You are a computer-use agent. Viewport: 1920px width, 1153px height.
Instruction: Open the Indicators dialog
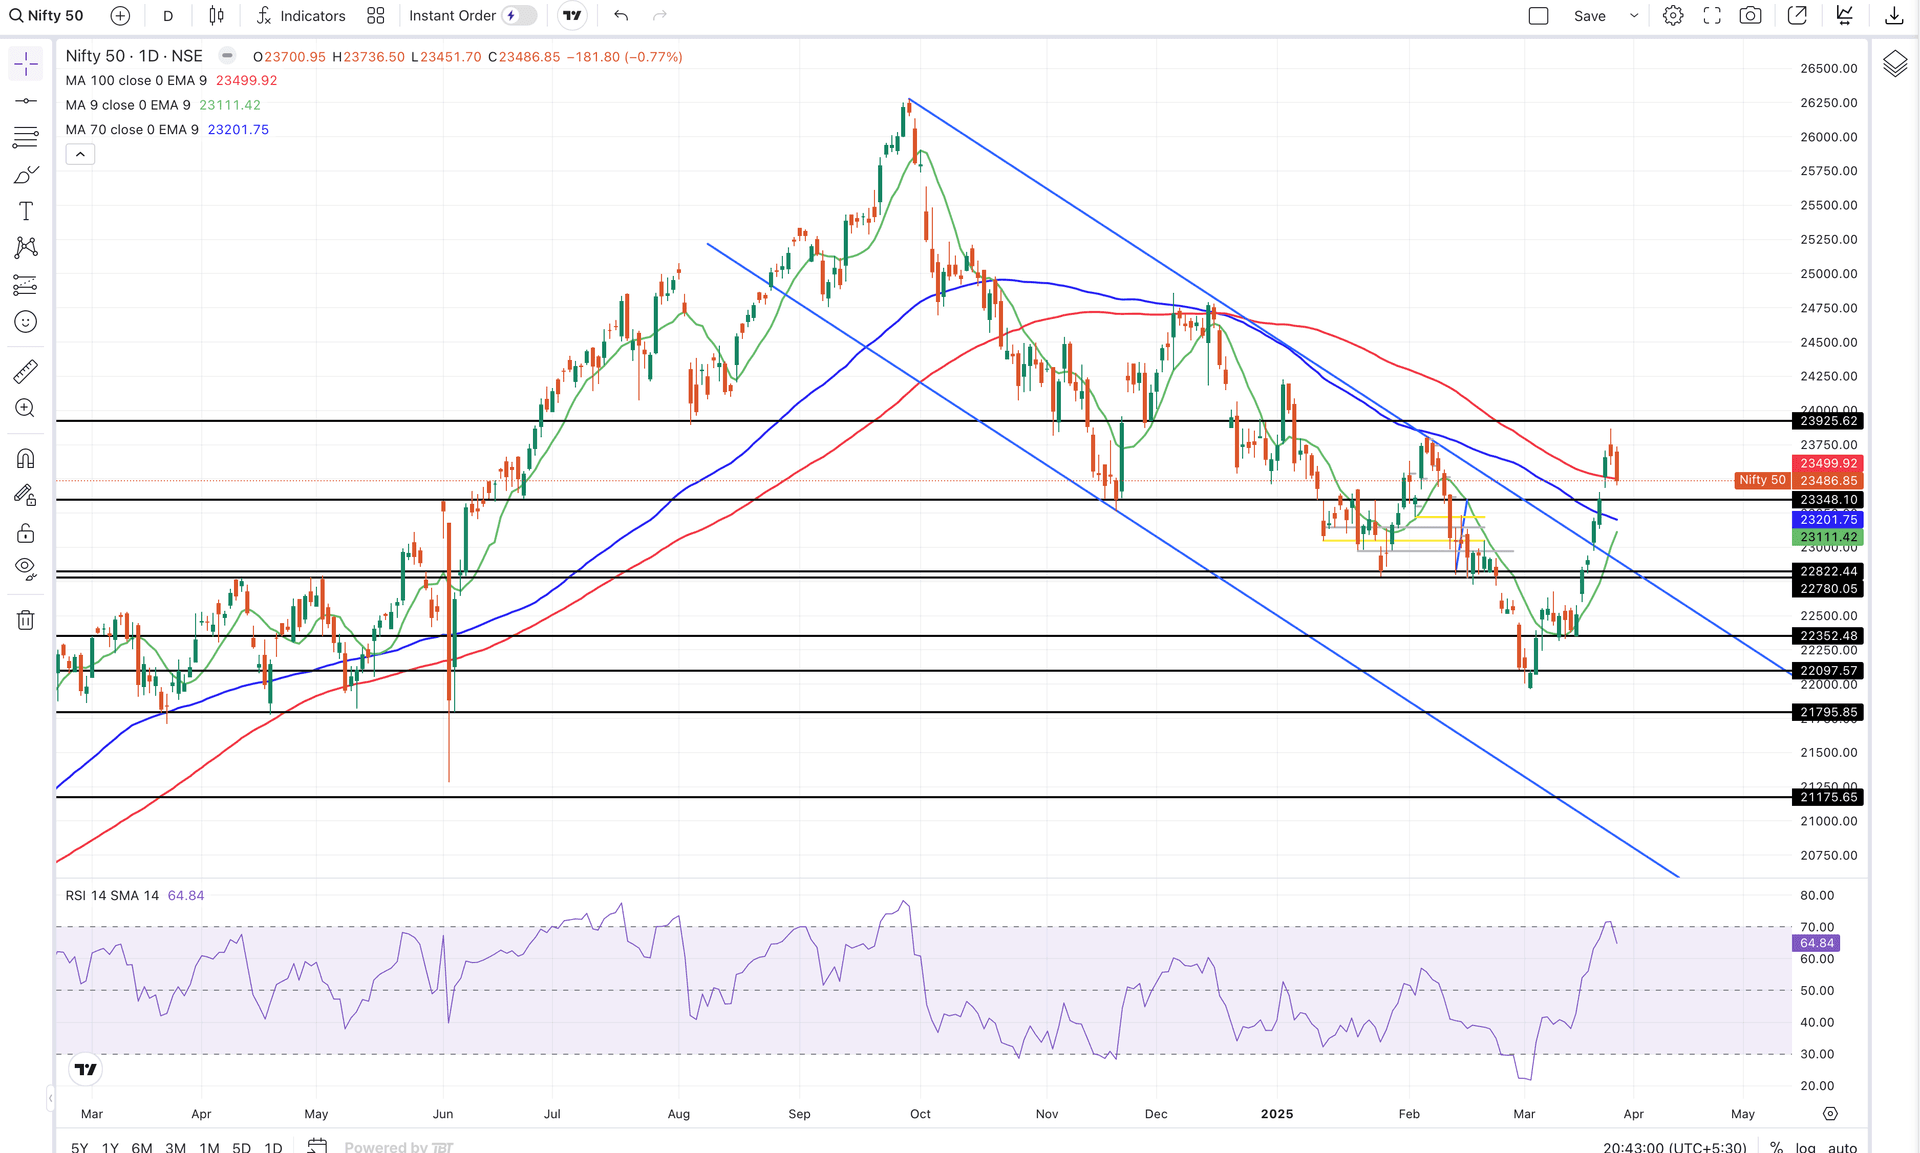coord(300,16)
